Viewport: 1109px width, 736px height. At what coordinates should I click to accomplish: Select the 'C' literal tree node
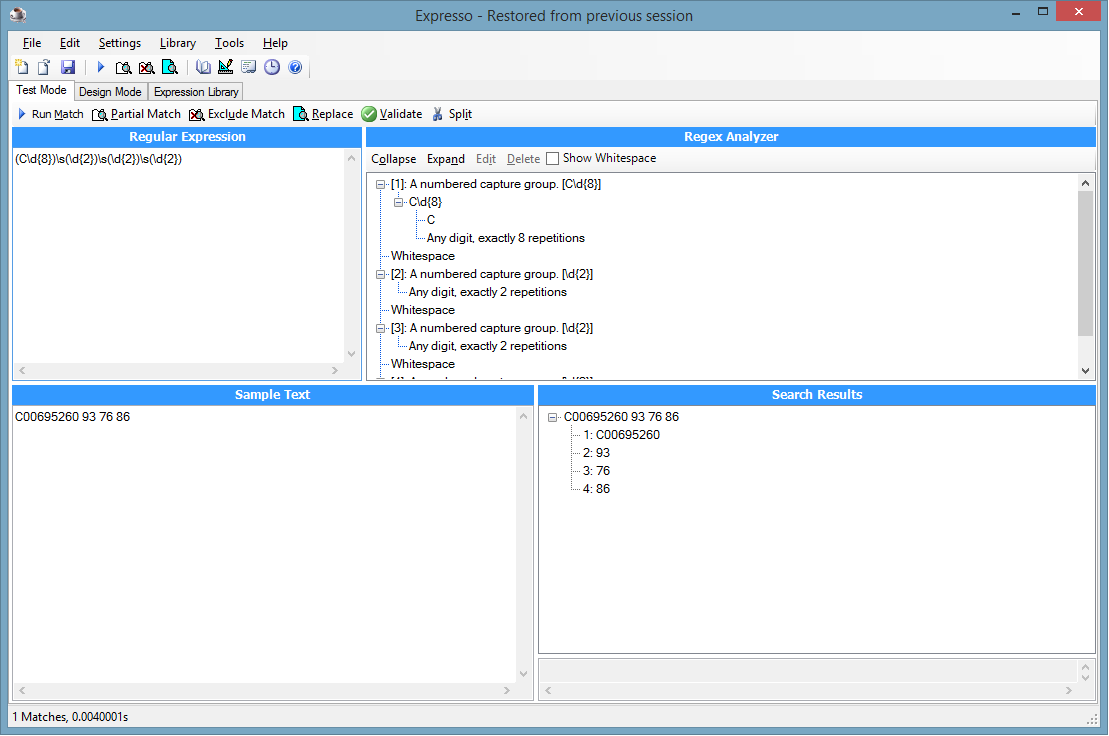point(431,220)
